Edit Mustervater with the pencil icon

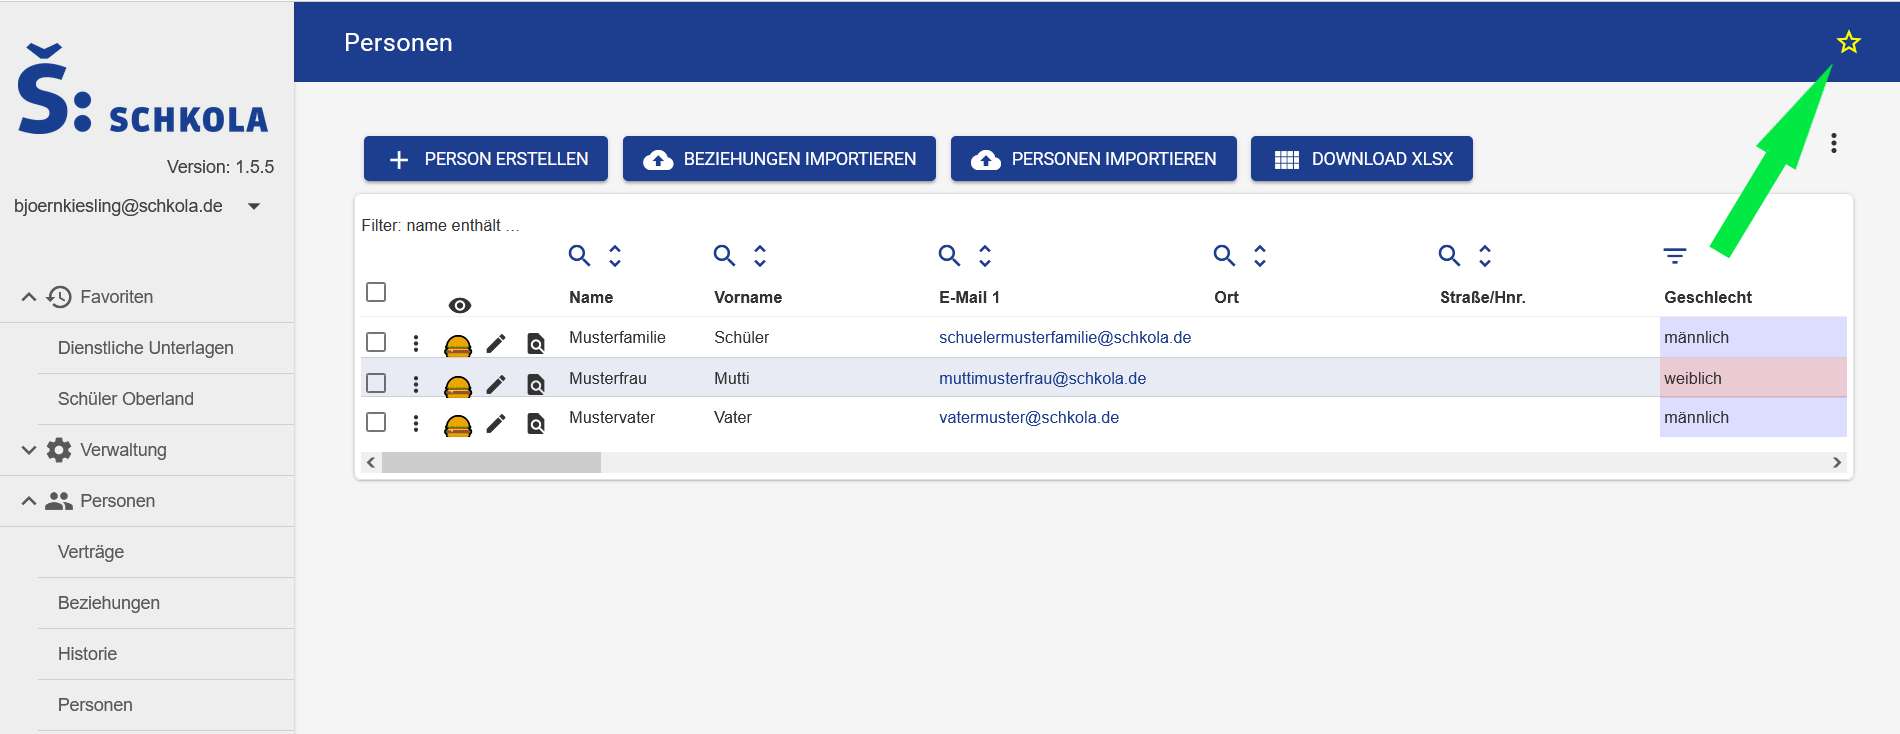tap(496, 424)
